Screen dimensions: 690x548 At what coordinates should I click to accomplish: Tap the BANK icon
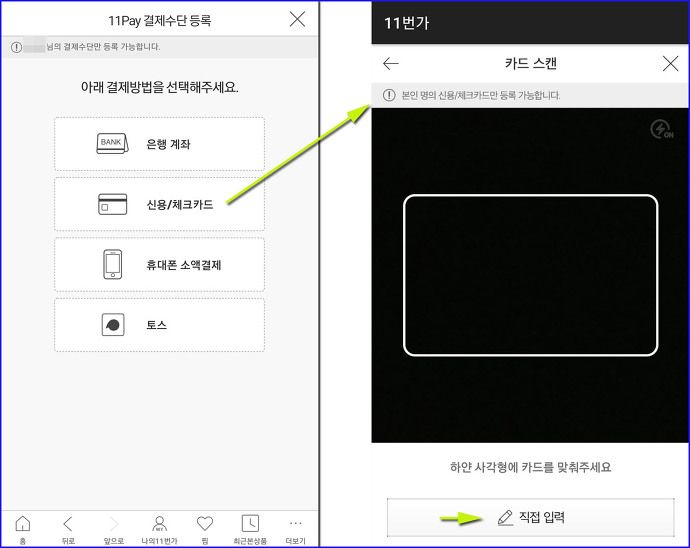point(112,143)
